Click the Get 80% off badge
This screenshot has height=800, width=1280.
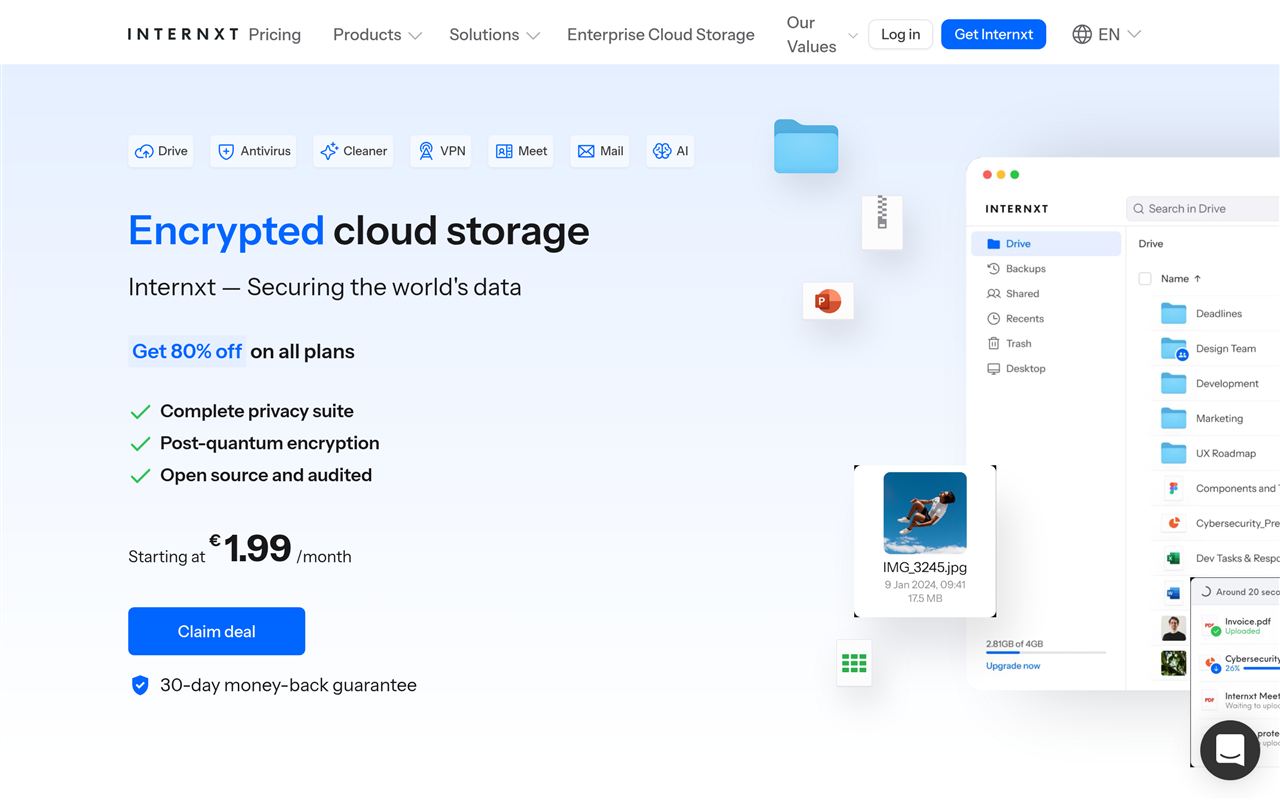pyautogui.click(x=187, y=351)
